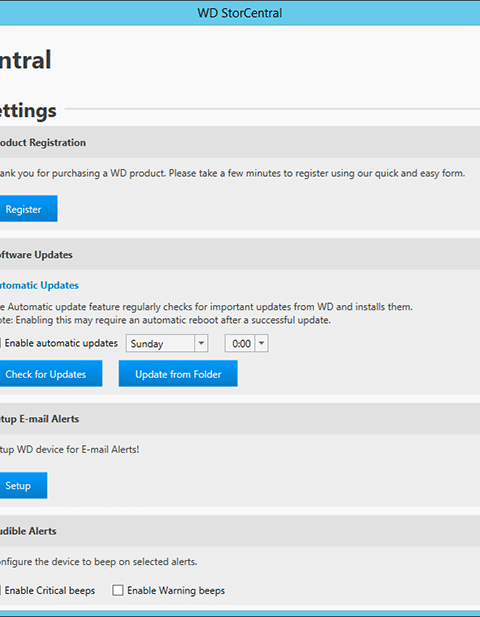Click the Update from Folder button

click(x=178, y=373)
